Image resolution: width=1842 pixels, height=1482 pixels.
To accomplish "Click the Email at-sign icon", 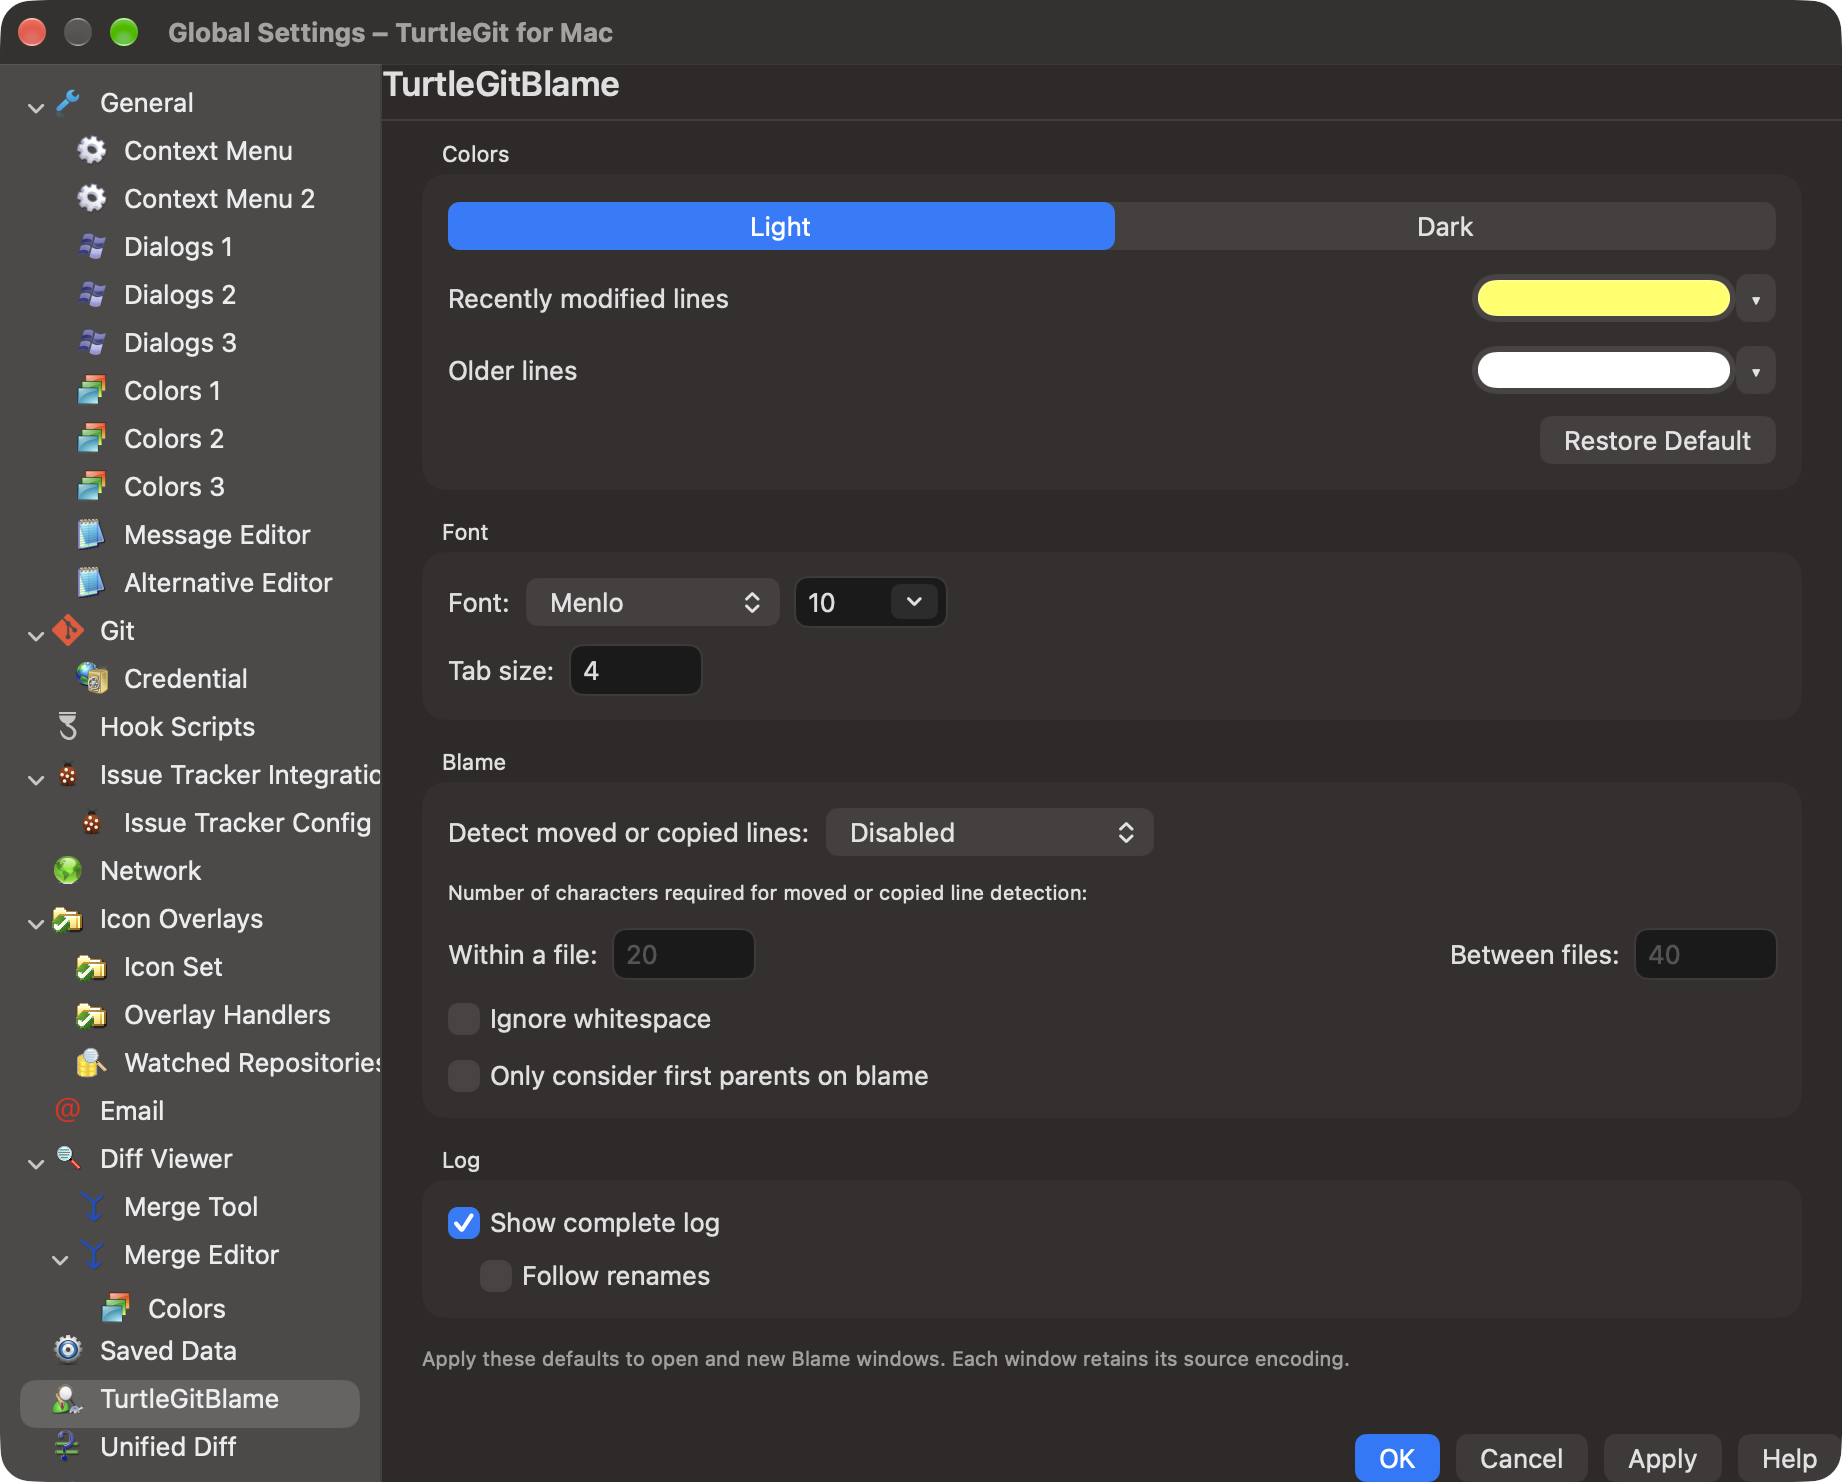I will pyautogui.click(x=68, y=1111).
